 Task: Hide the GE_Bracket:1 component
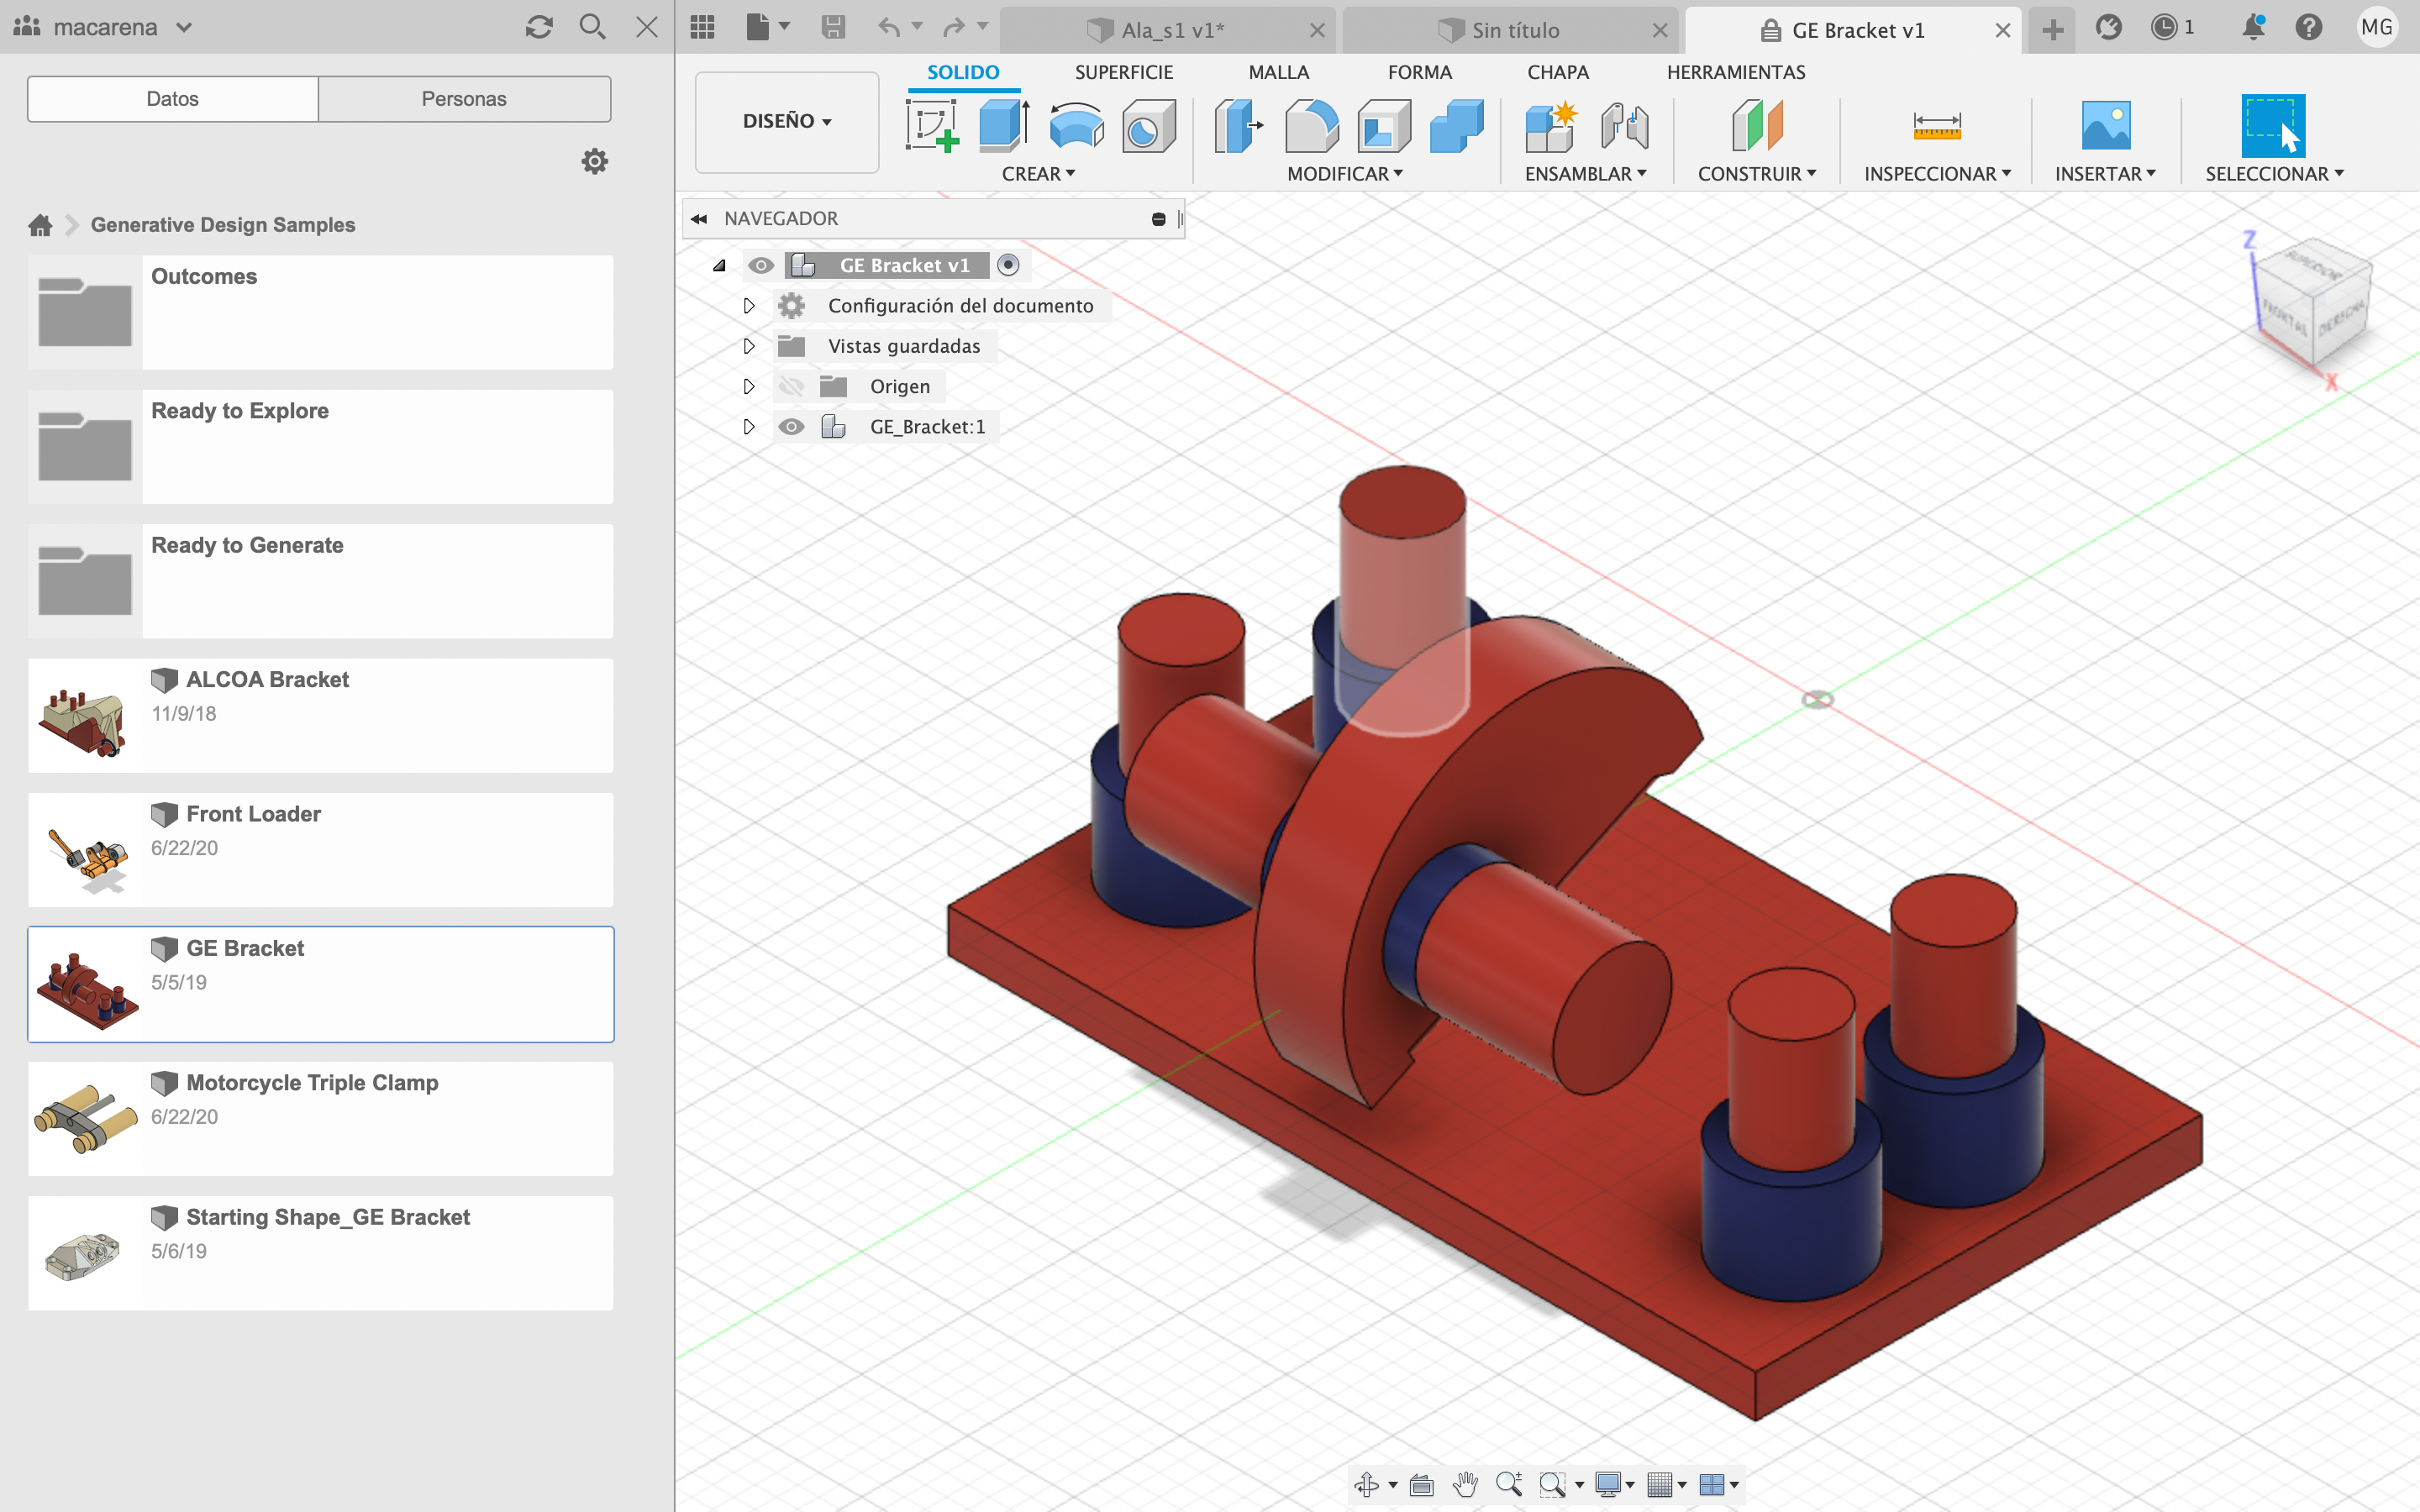pos(791,427)
